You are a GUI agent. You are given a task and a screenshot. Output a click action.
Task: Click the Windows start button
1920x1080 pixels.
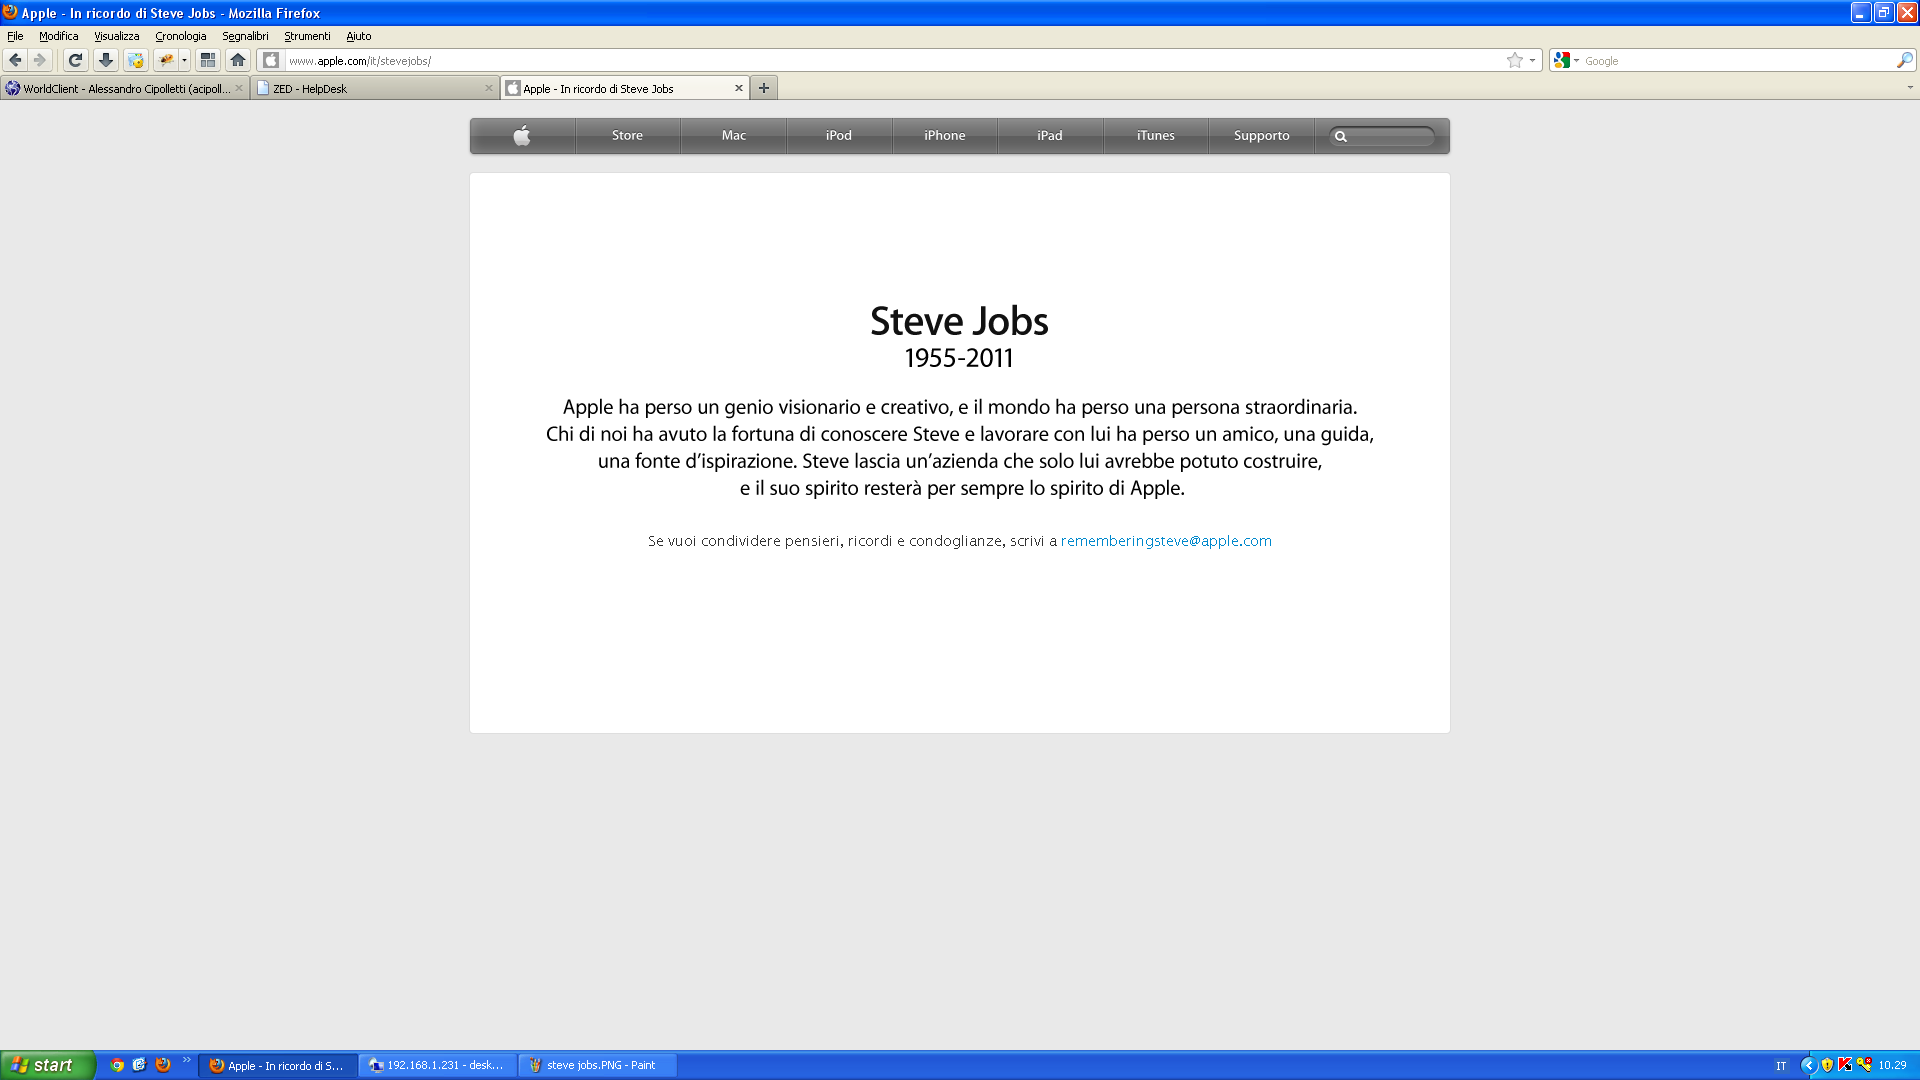[47, 1065]
